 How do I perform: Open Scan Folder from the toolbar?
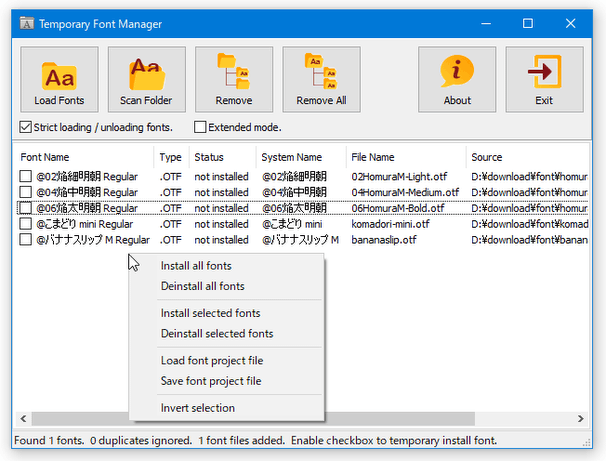pos(146,80)
